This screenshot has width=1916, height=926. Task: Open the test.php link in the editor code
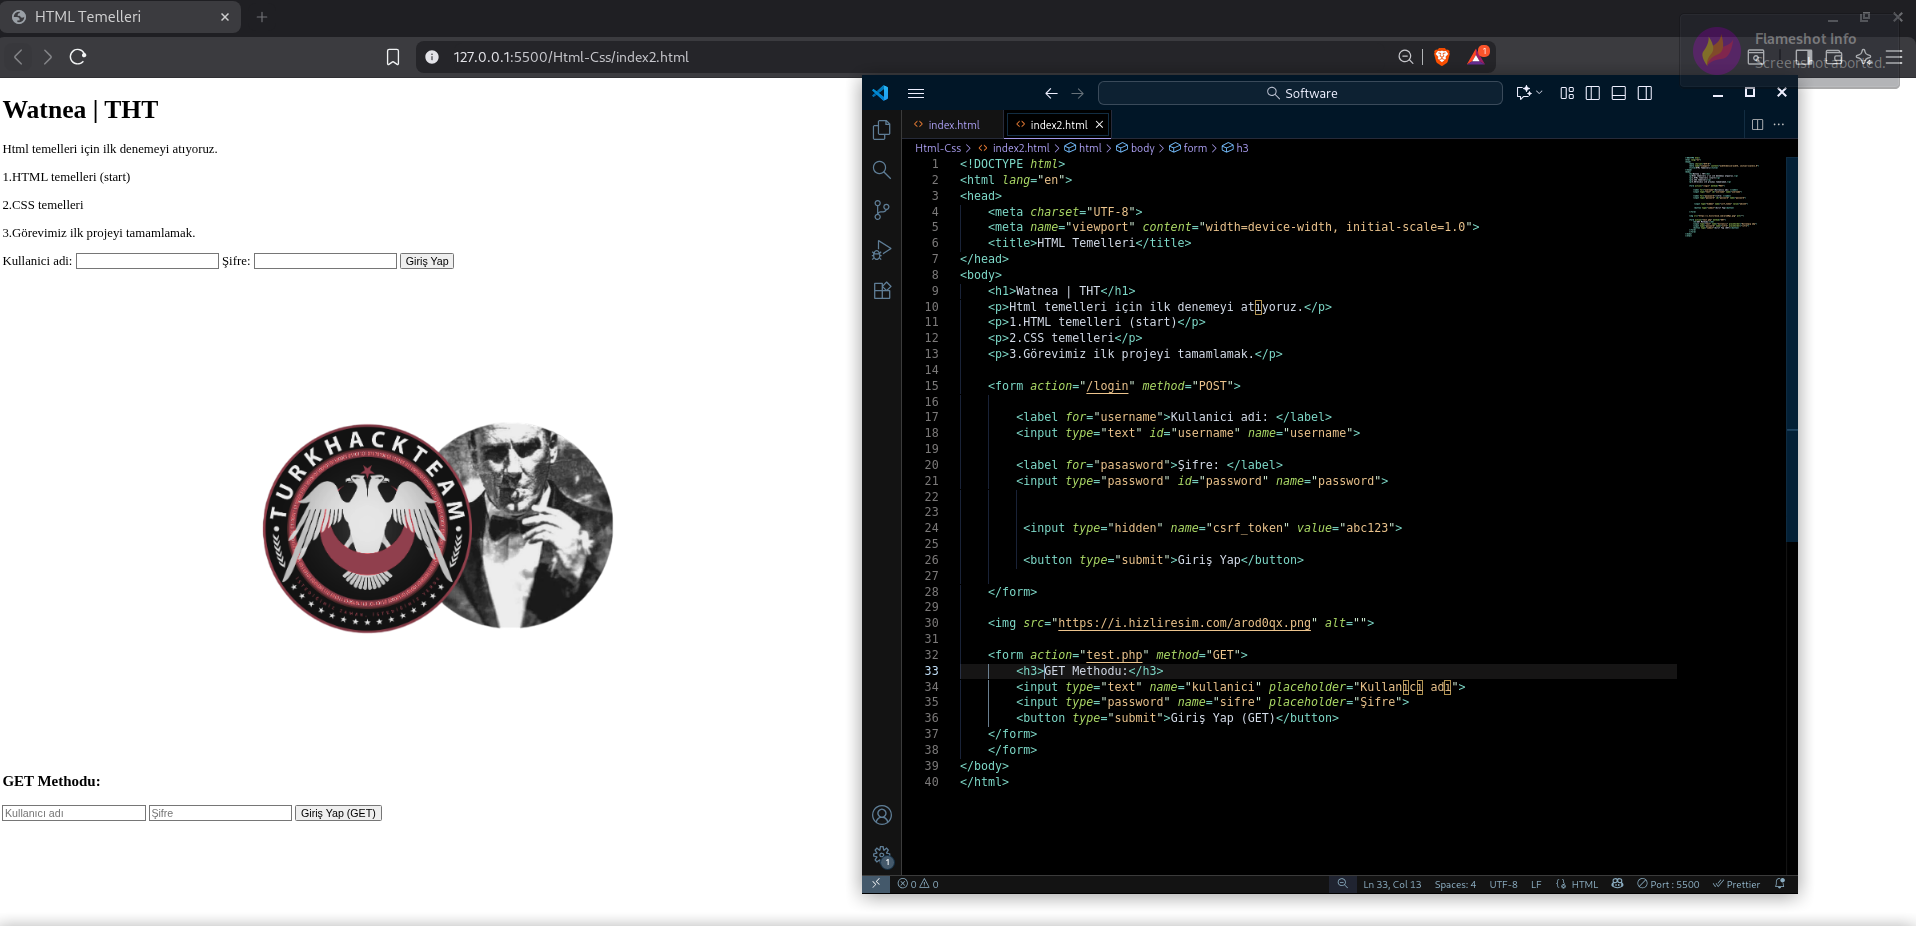click(1114, 655)
